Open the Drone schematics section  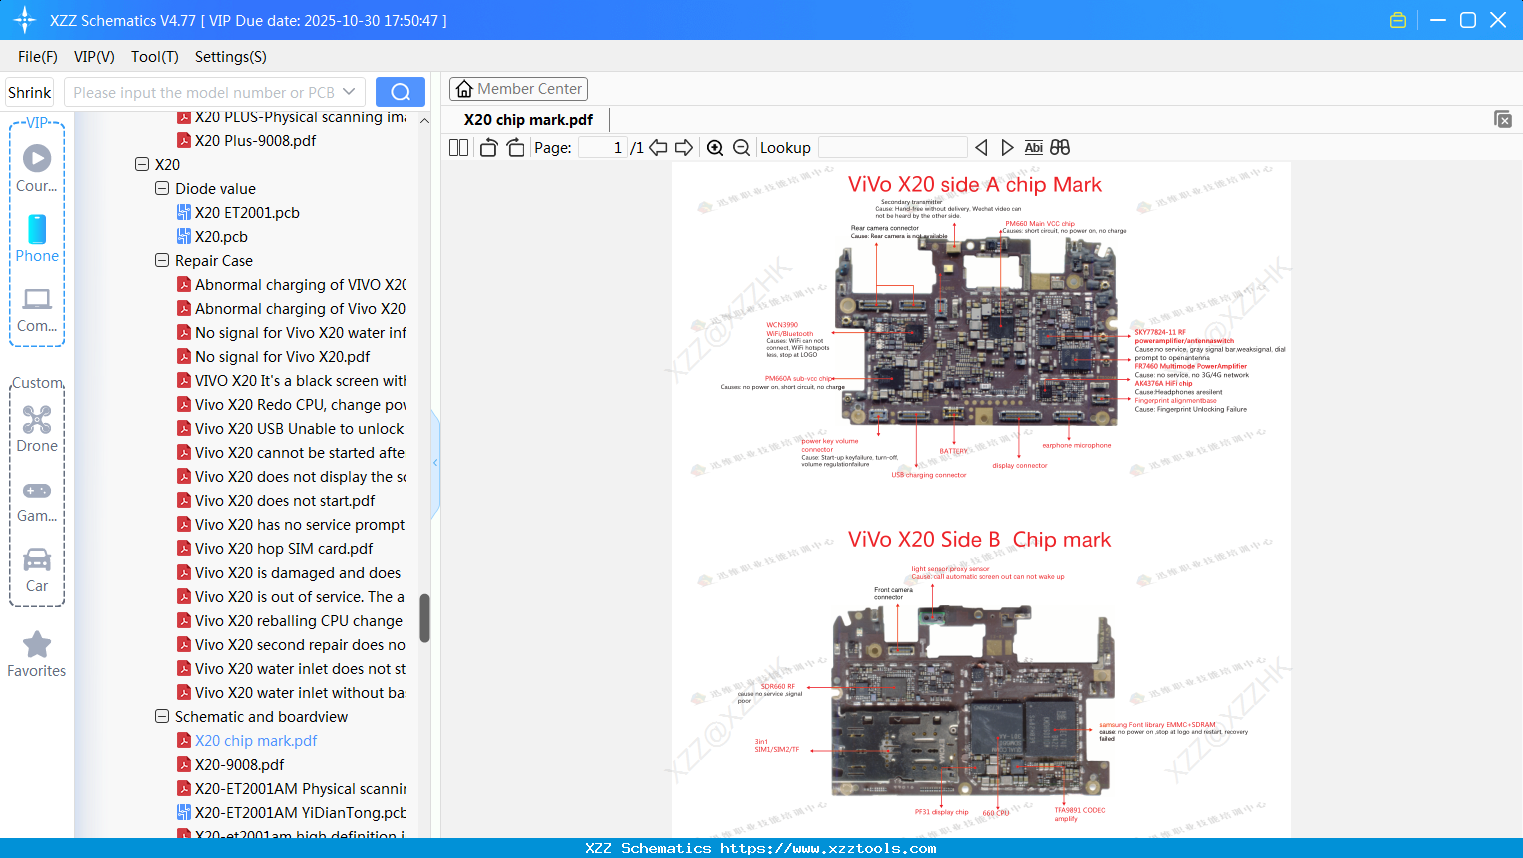(37, 428)
